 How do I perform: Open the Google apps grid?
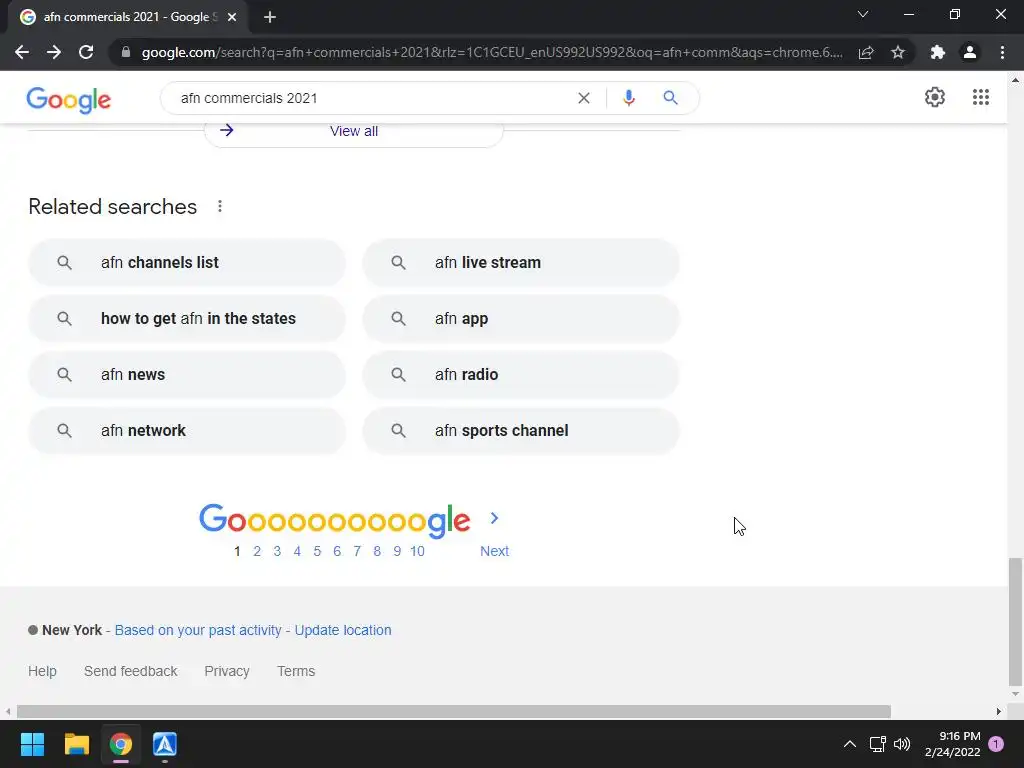[981, 97]
